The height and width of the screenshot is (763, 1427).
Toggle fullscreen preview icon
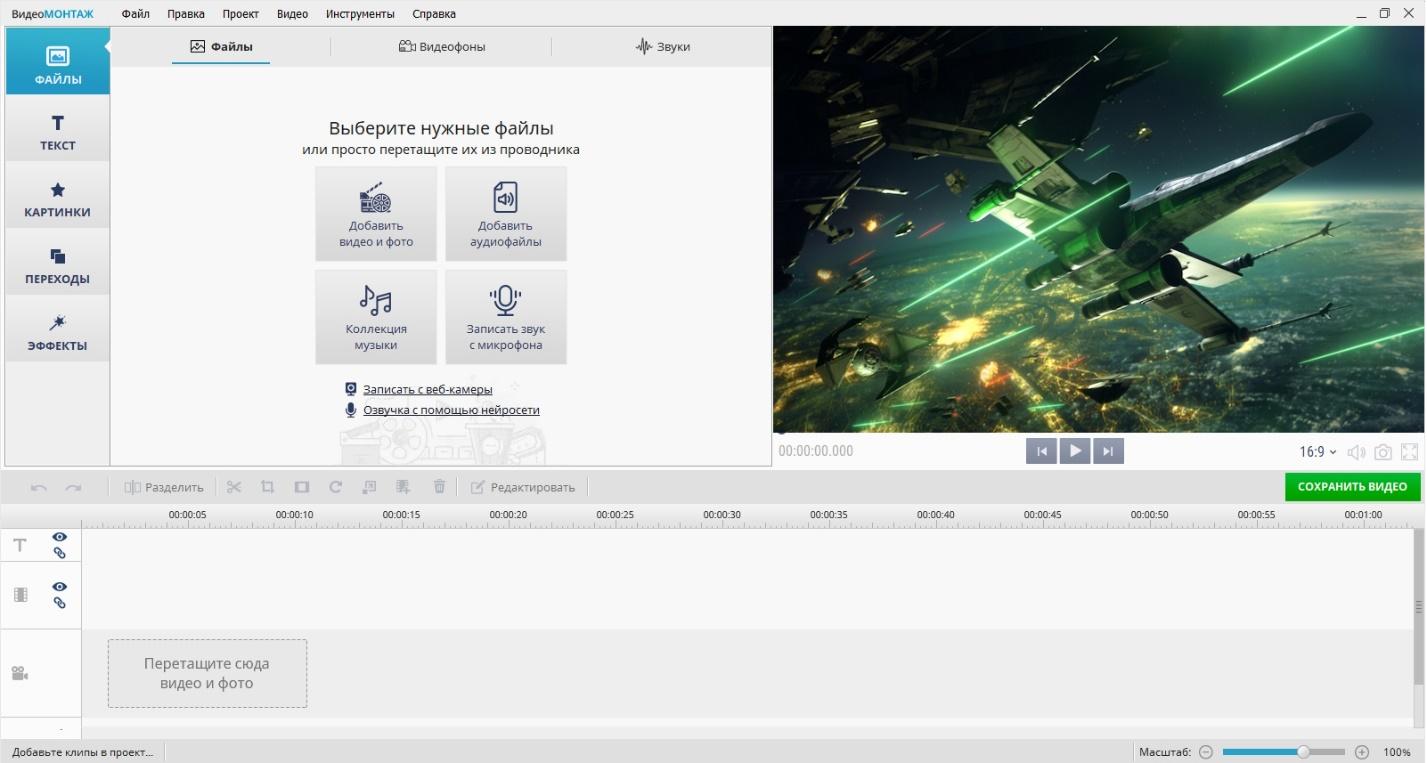(x=1409, y=452)
